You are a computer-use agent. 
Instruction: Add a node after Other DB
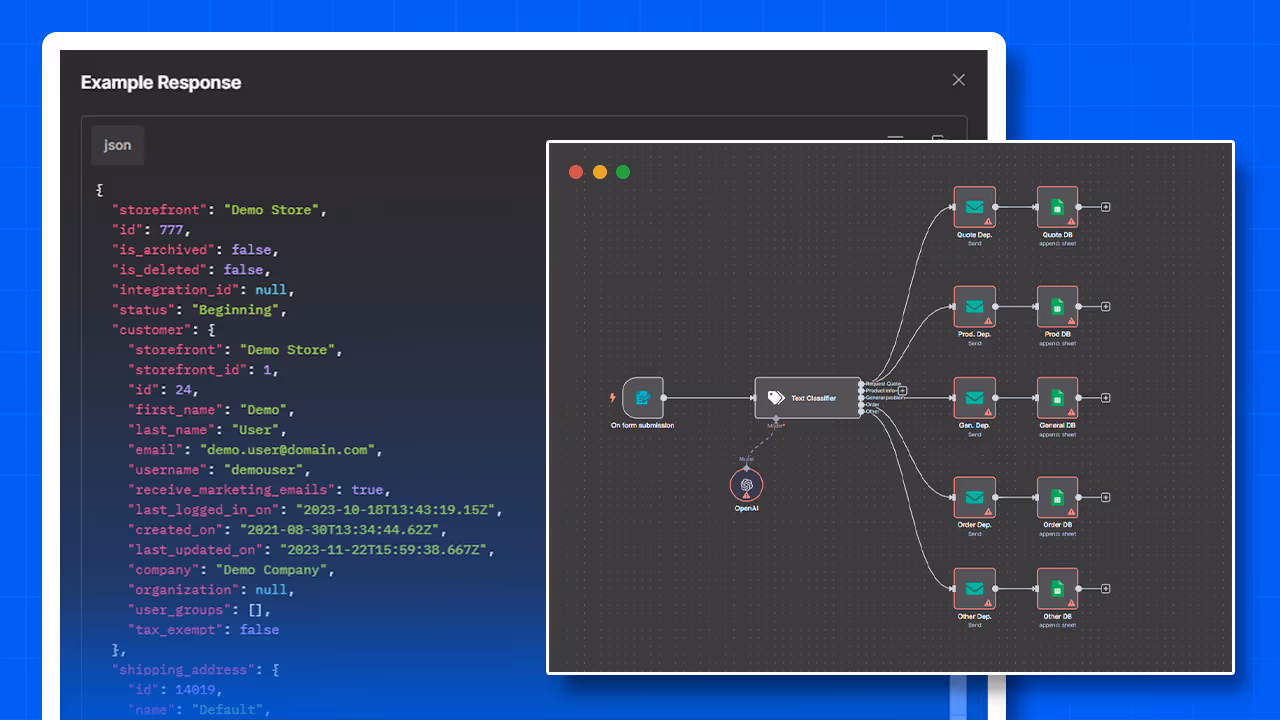(1106, 589)
